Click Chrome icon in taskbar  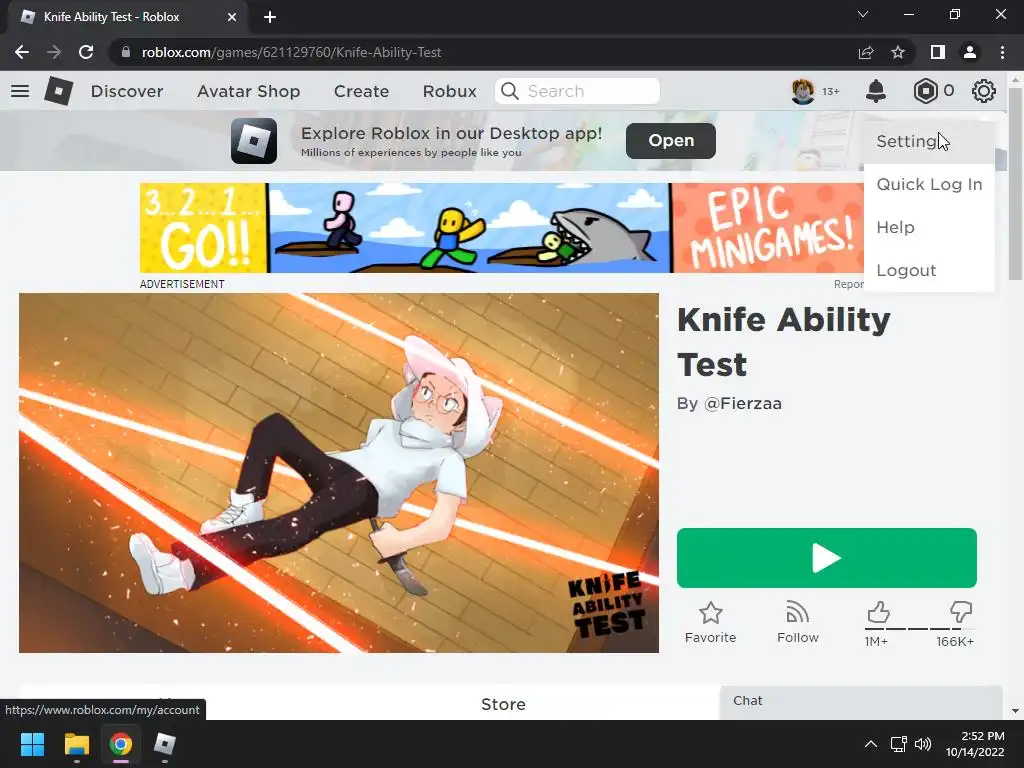[121, 744]
